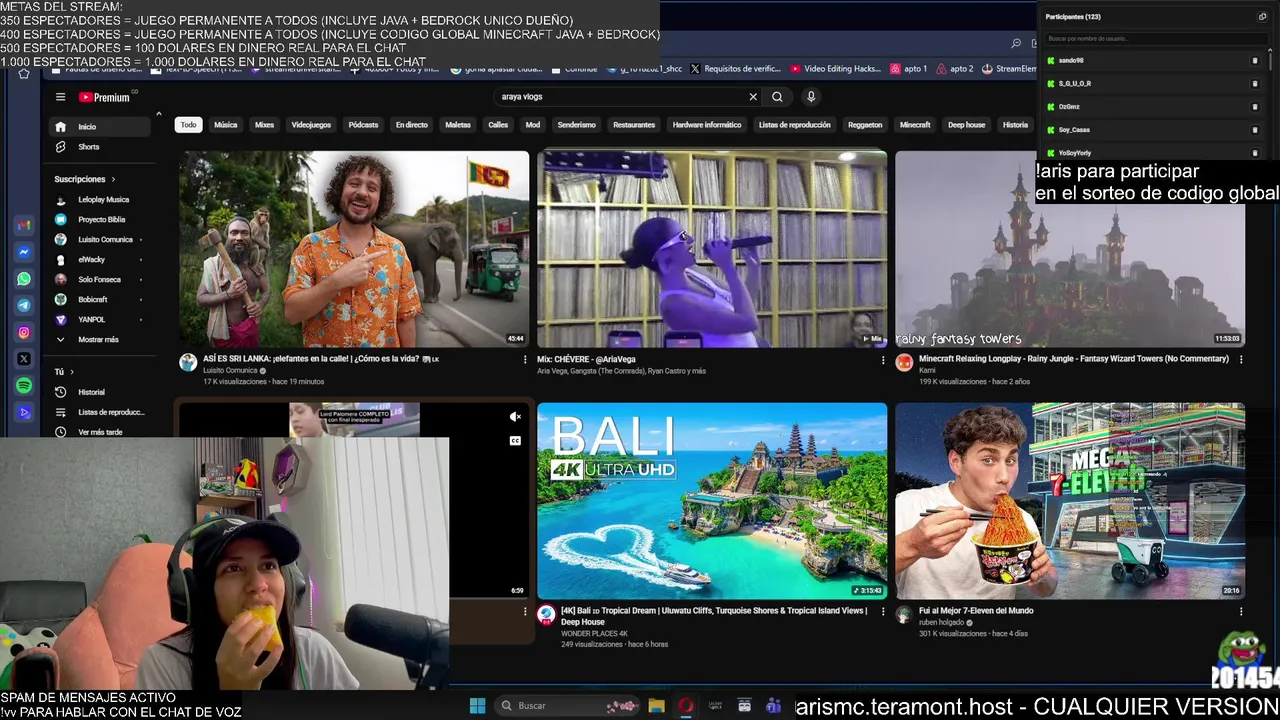Open Proyecto Biblia subscription channel
This screenshot has width=1280, height=720.
(x=101, y=220)
